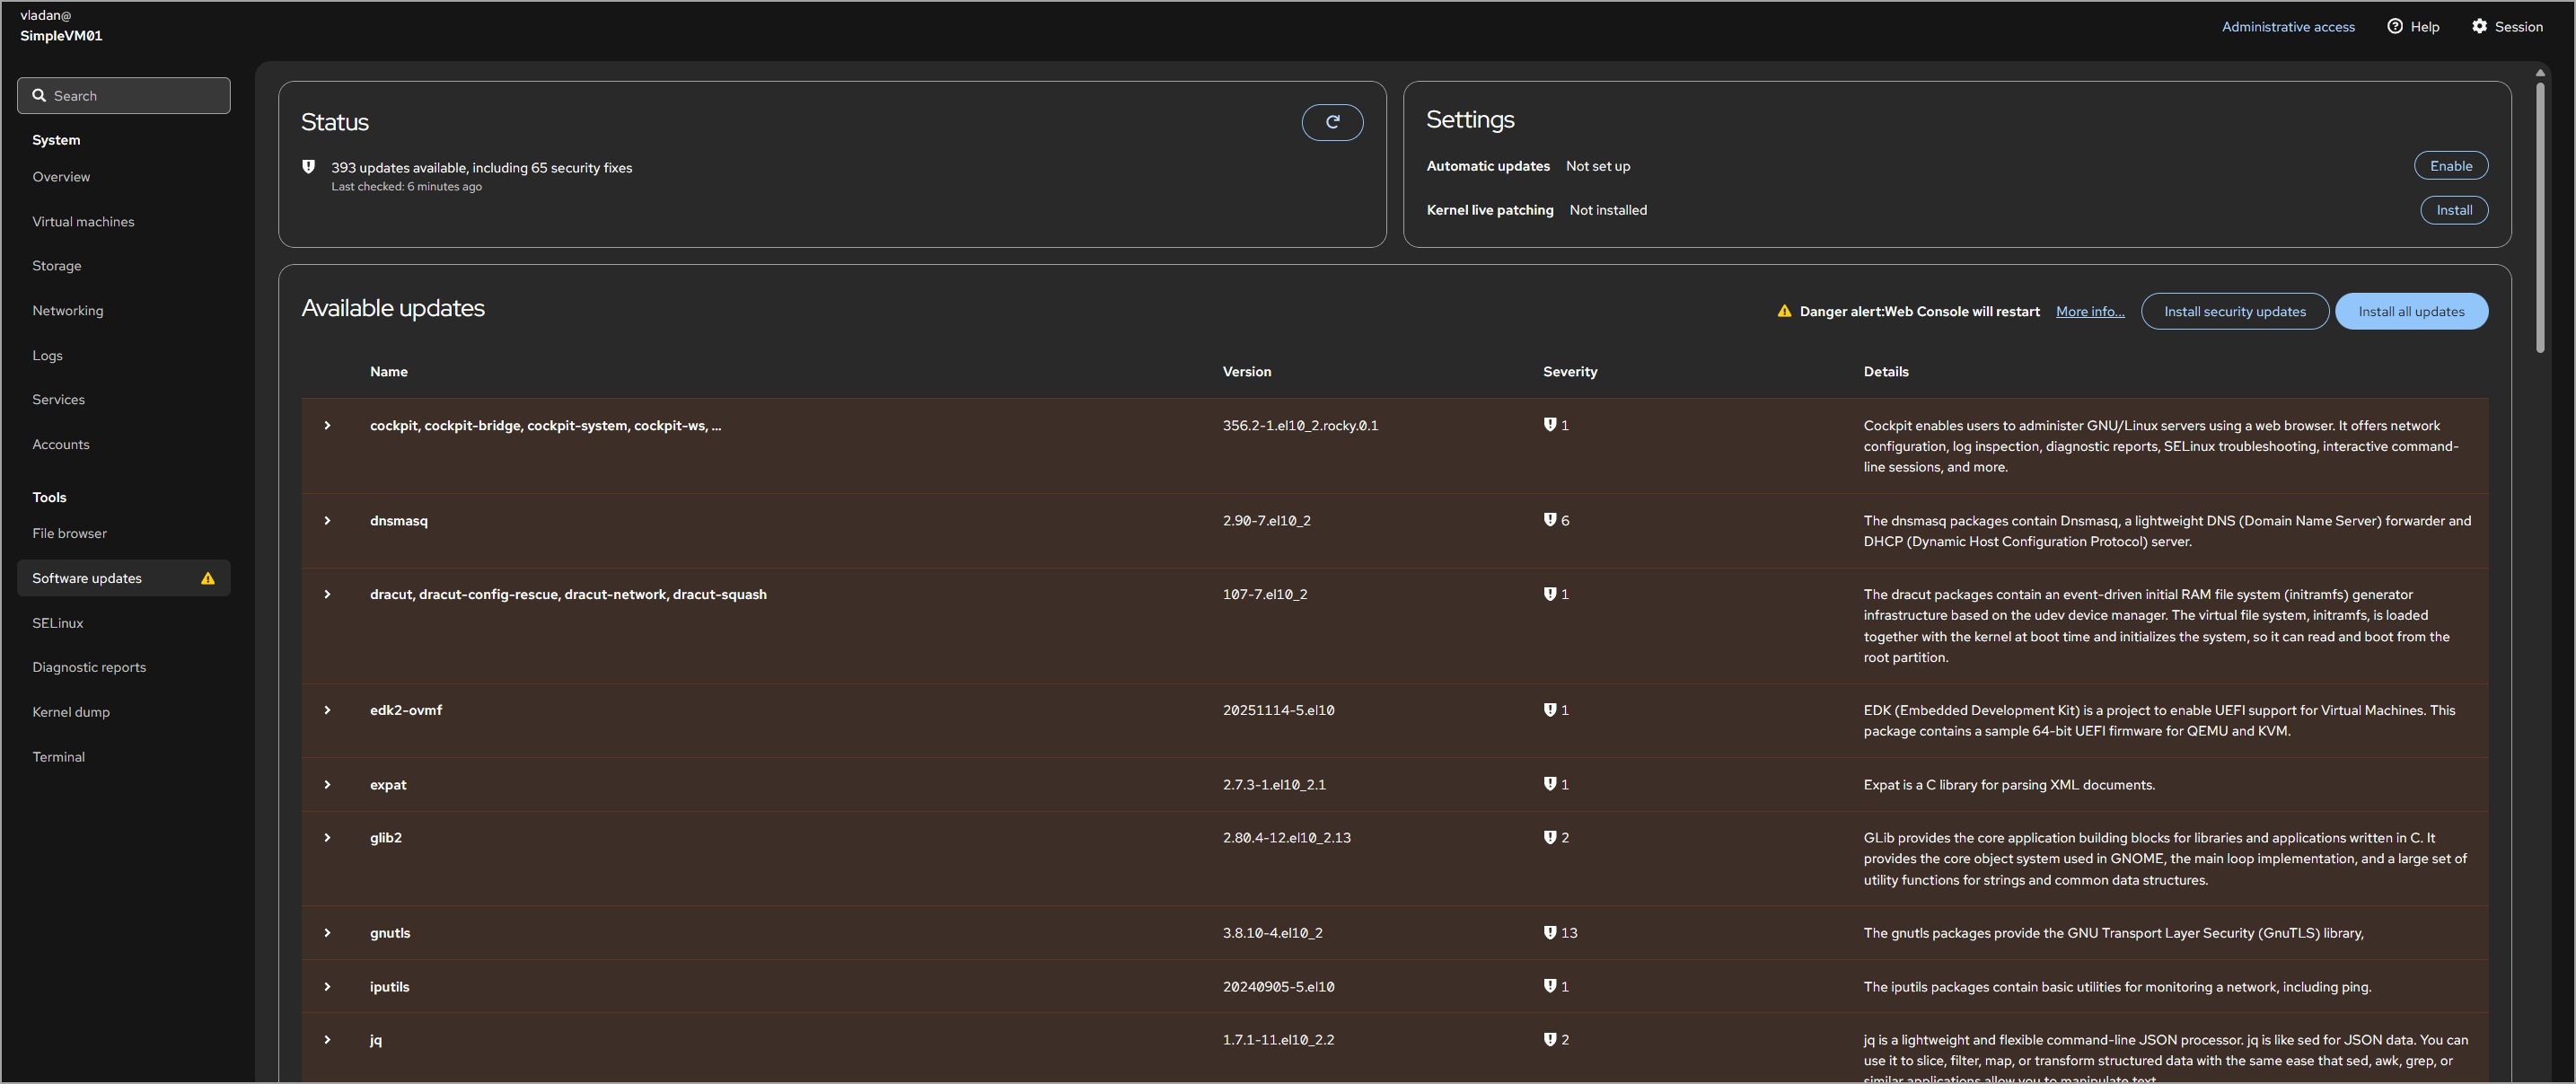Expand the edk2-ovmf package row
This screenshot has width=2576, height=1084.
327,711
